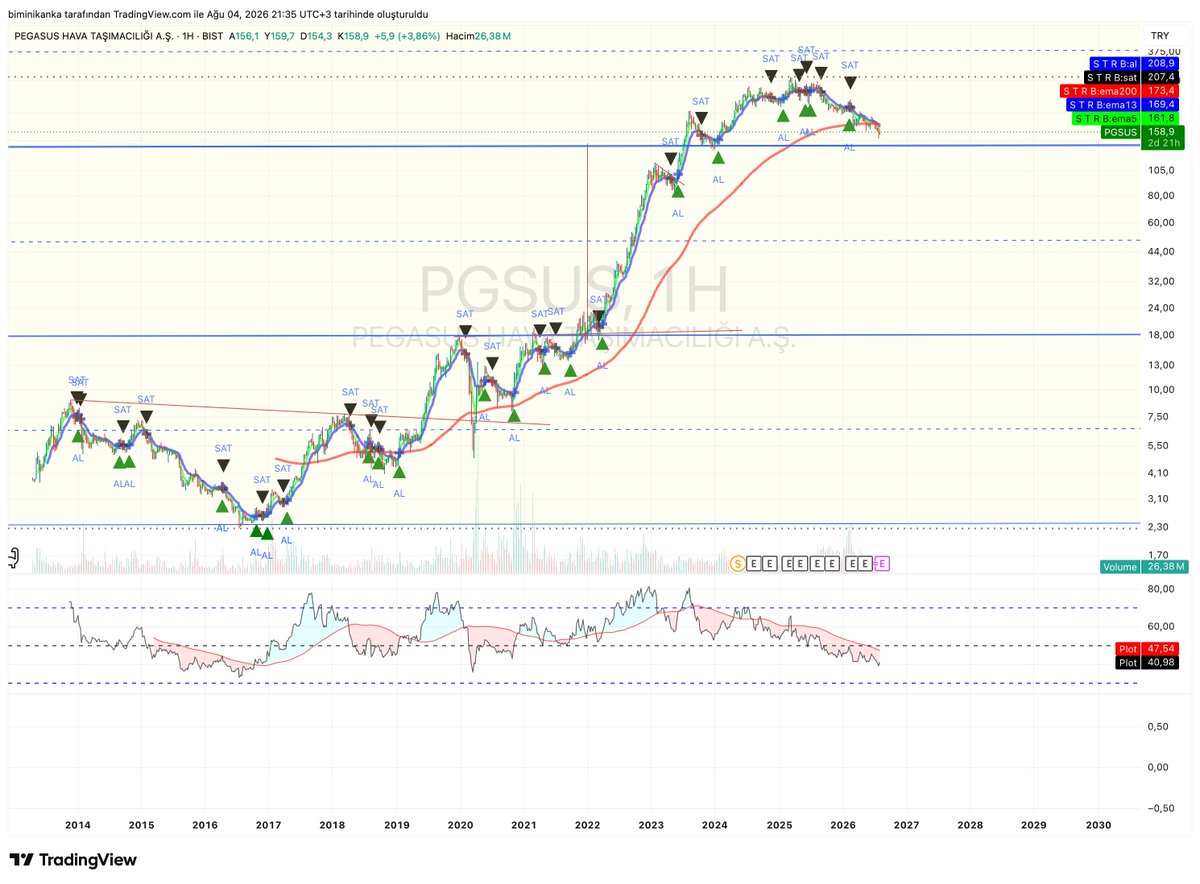1200x884 pixels.
Task: Click the Volume 26,38 M axis label
Action: 1143,566
